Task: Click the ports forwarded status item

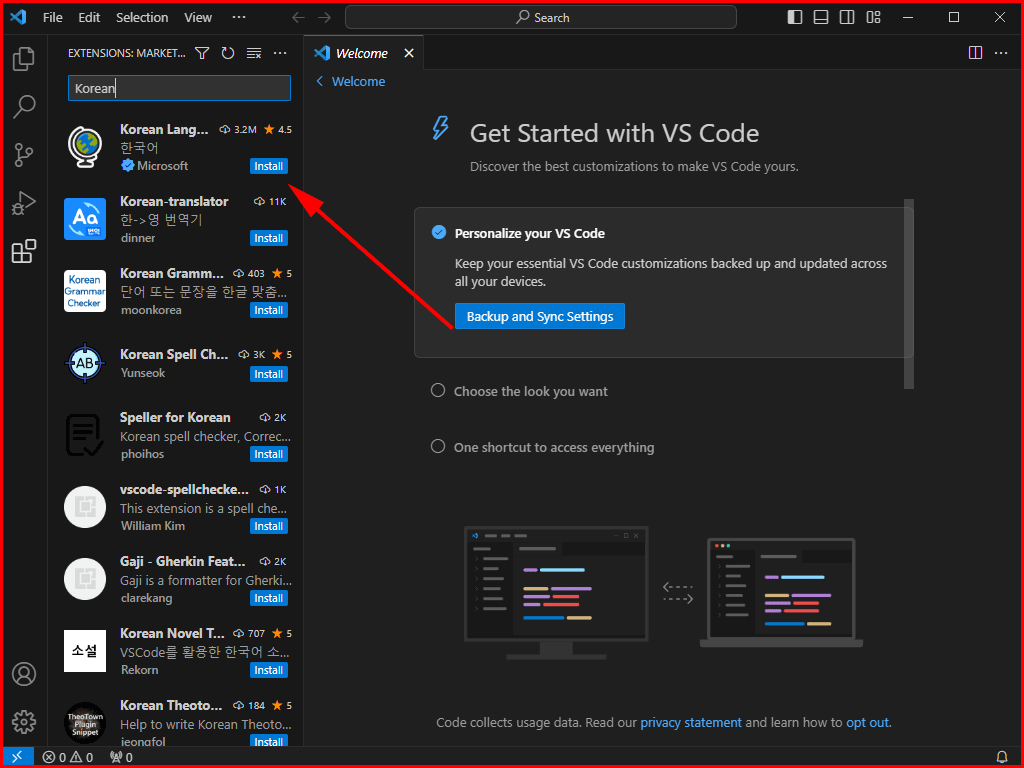Action: coord(121,757)
